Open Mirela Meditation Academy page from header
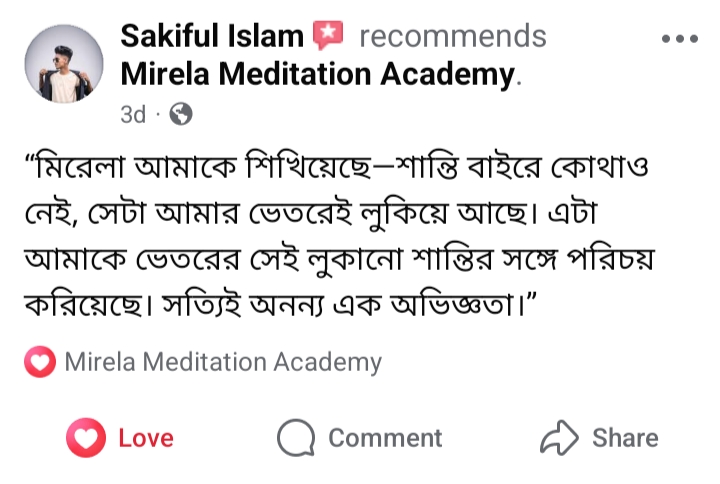The height and width of the screenshot is (484, 720). (317, 74)
